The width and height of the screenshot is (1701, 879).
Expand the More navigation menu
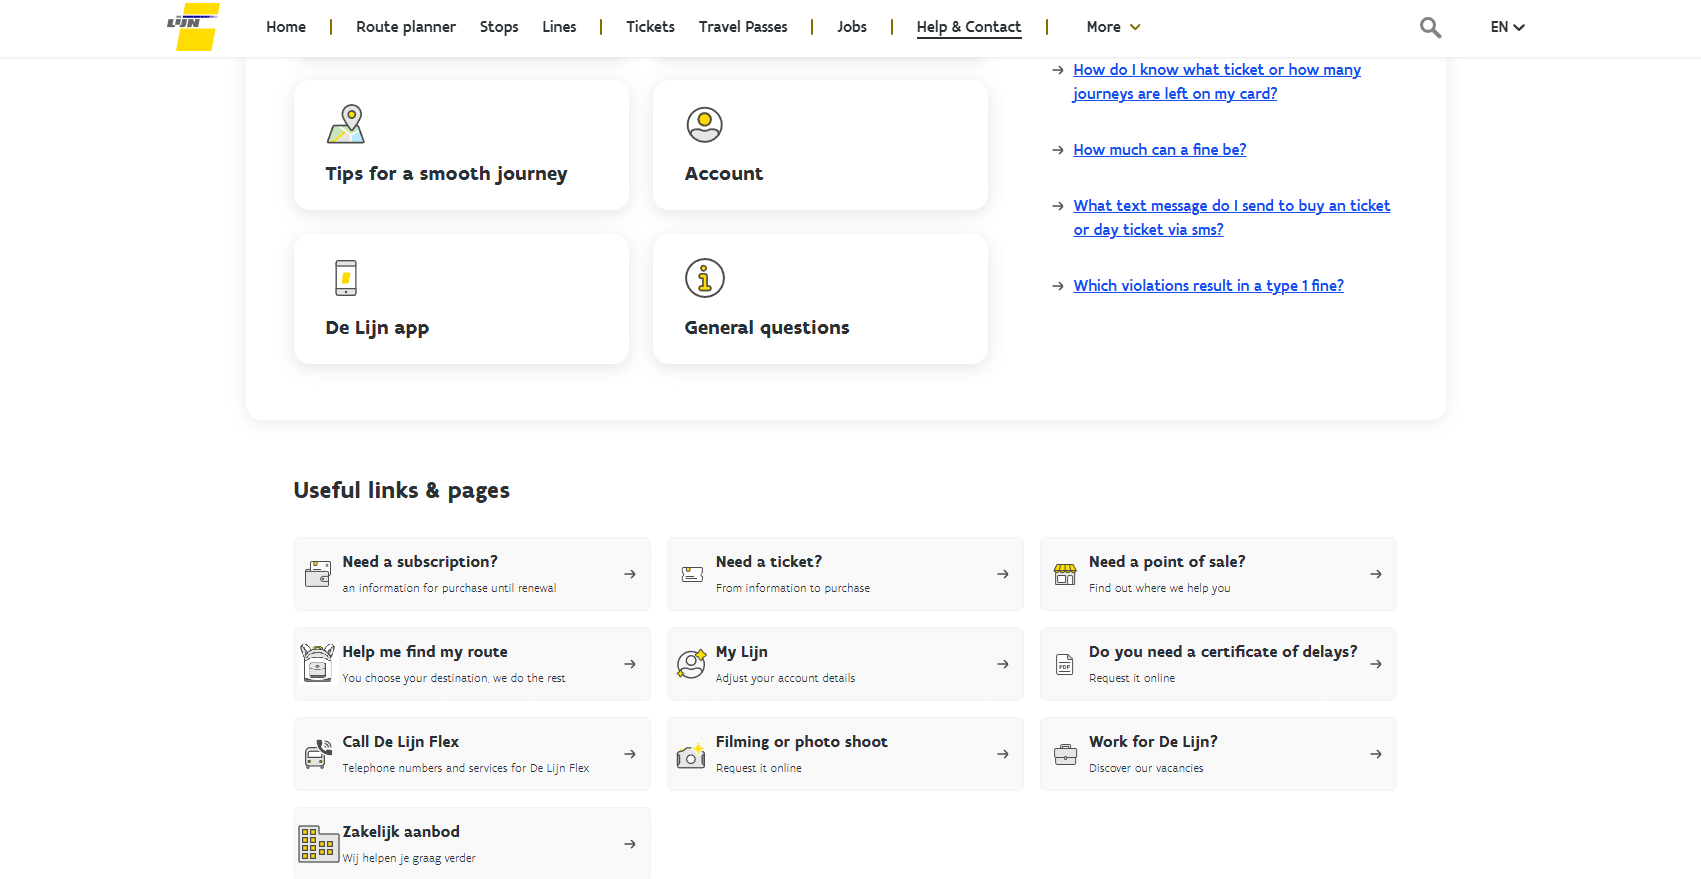pos(1113,27)
